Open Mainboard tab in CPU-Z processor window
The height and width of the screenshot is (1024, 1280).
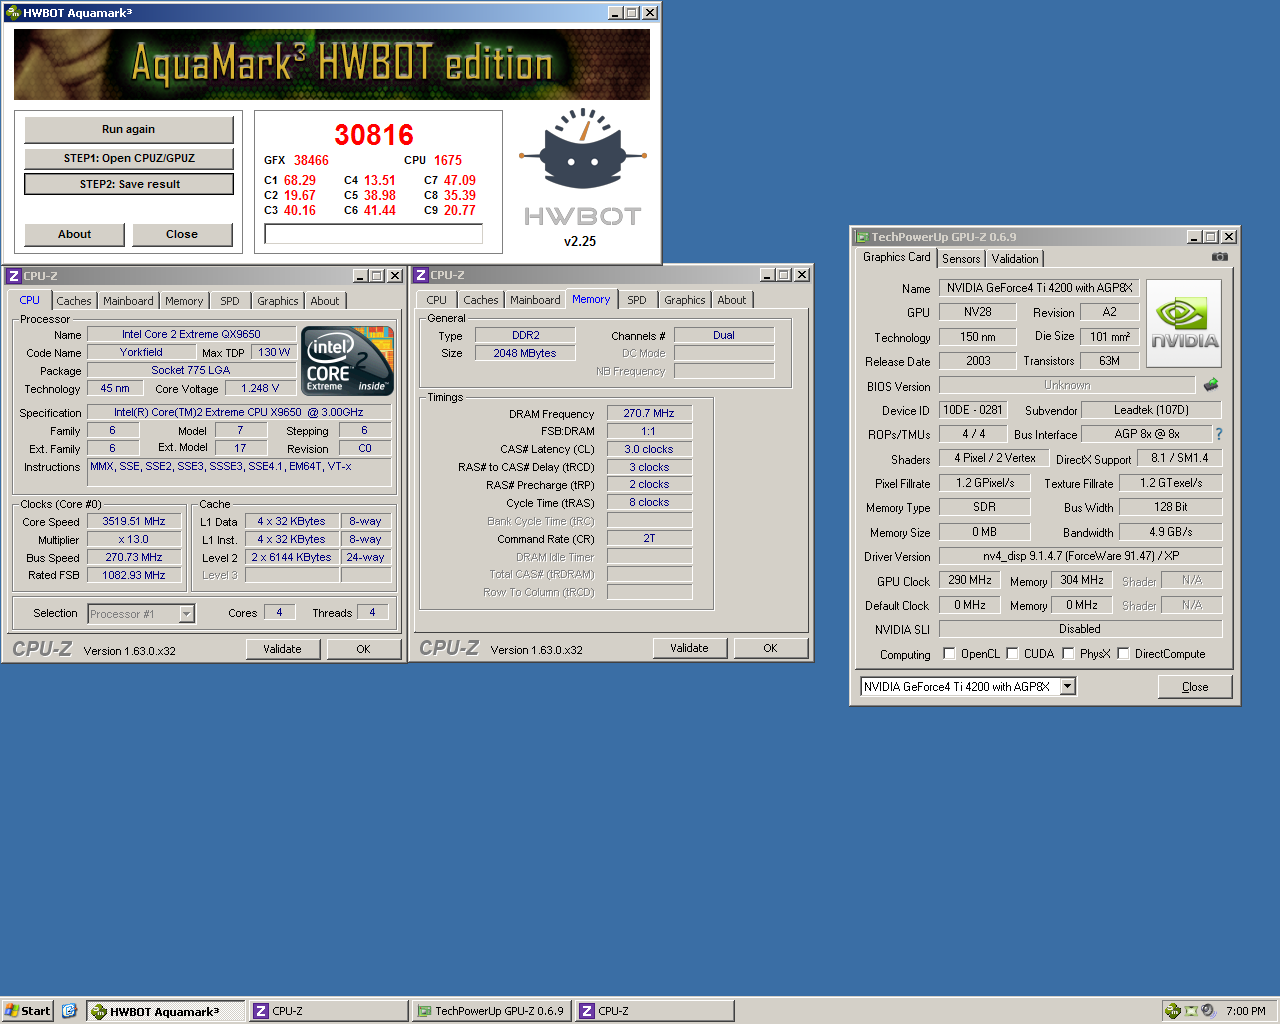click(128, 301)
